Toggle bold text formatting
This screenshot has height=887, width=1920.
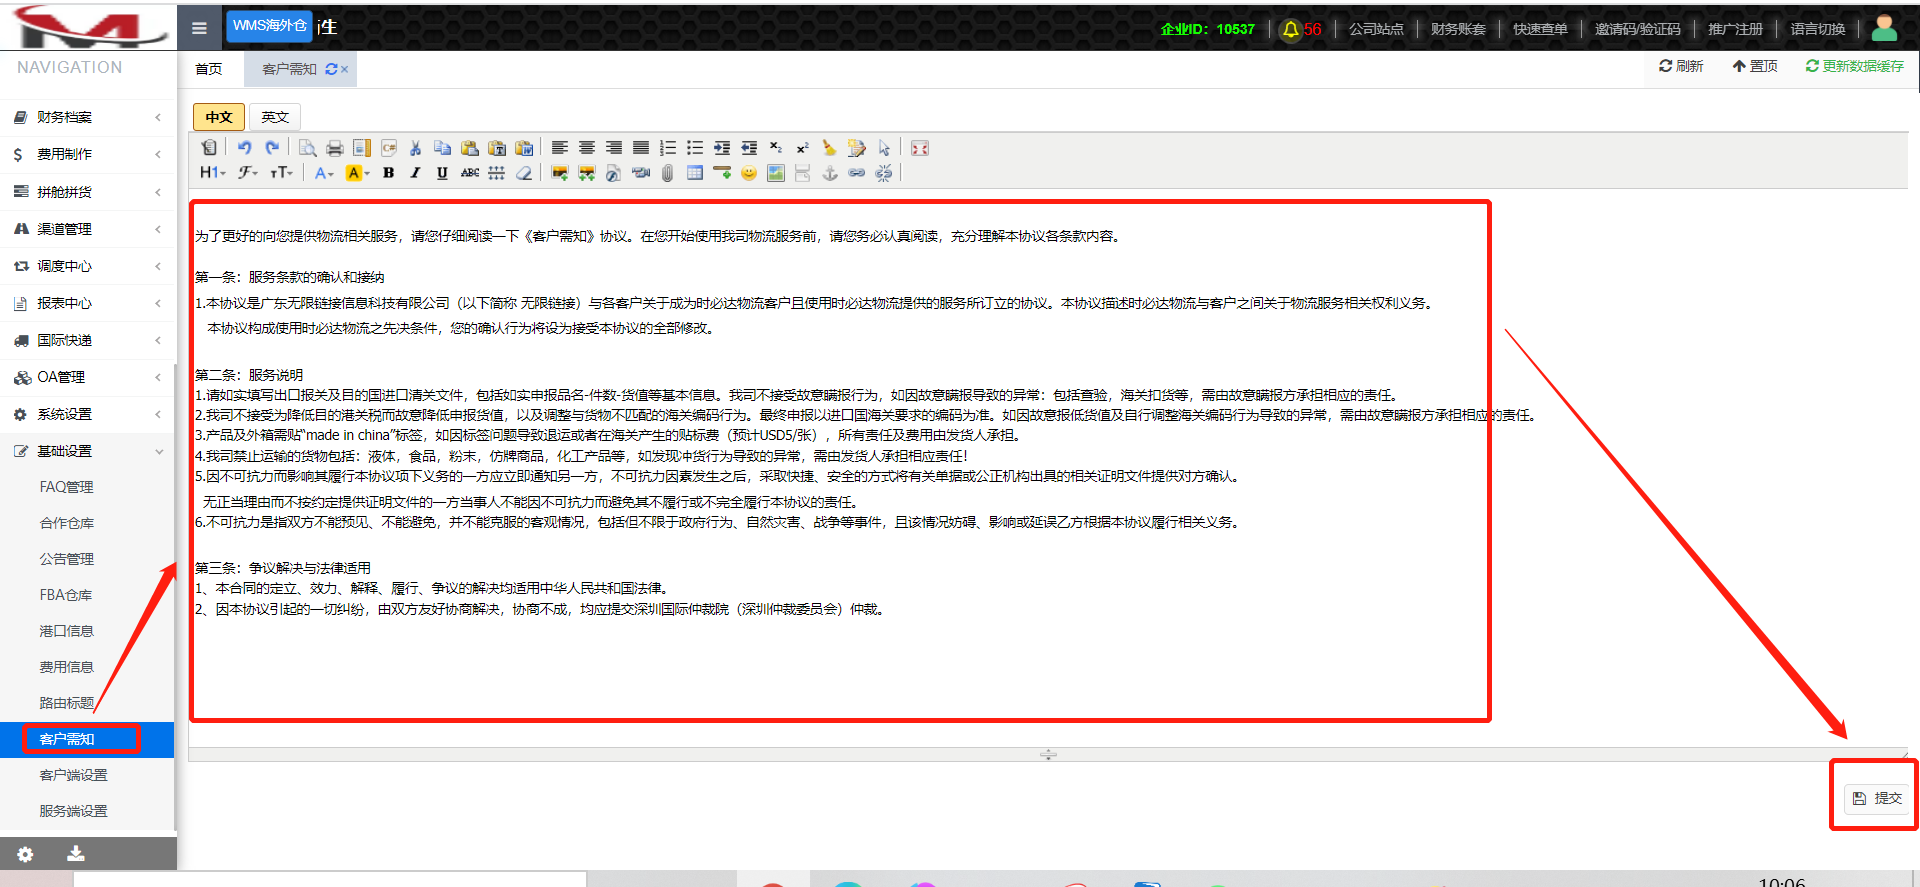(388, 173)
